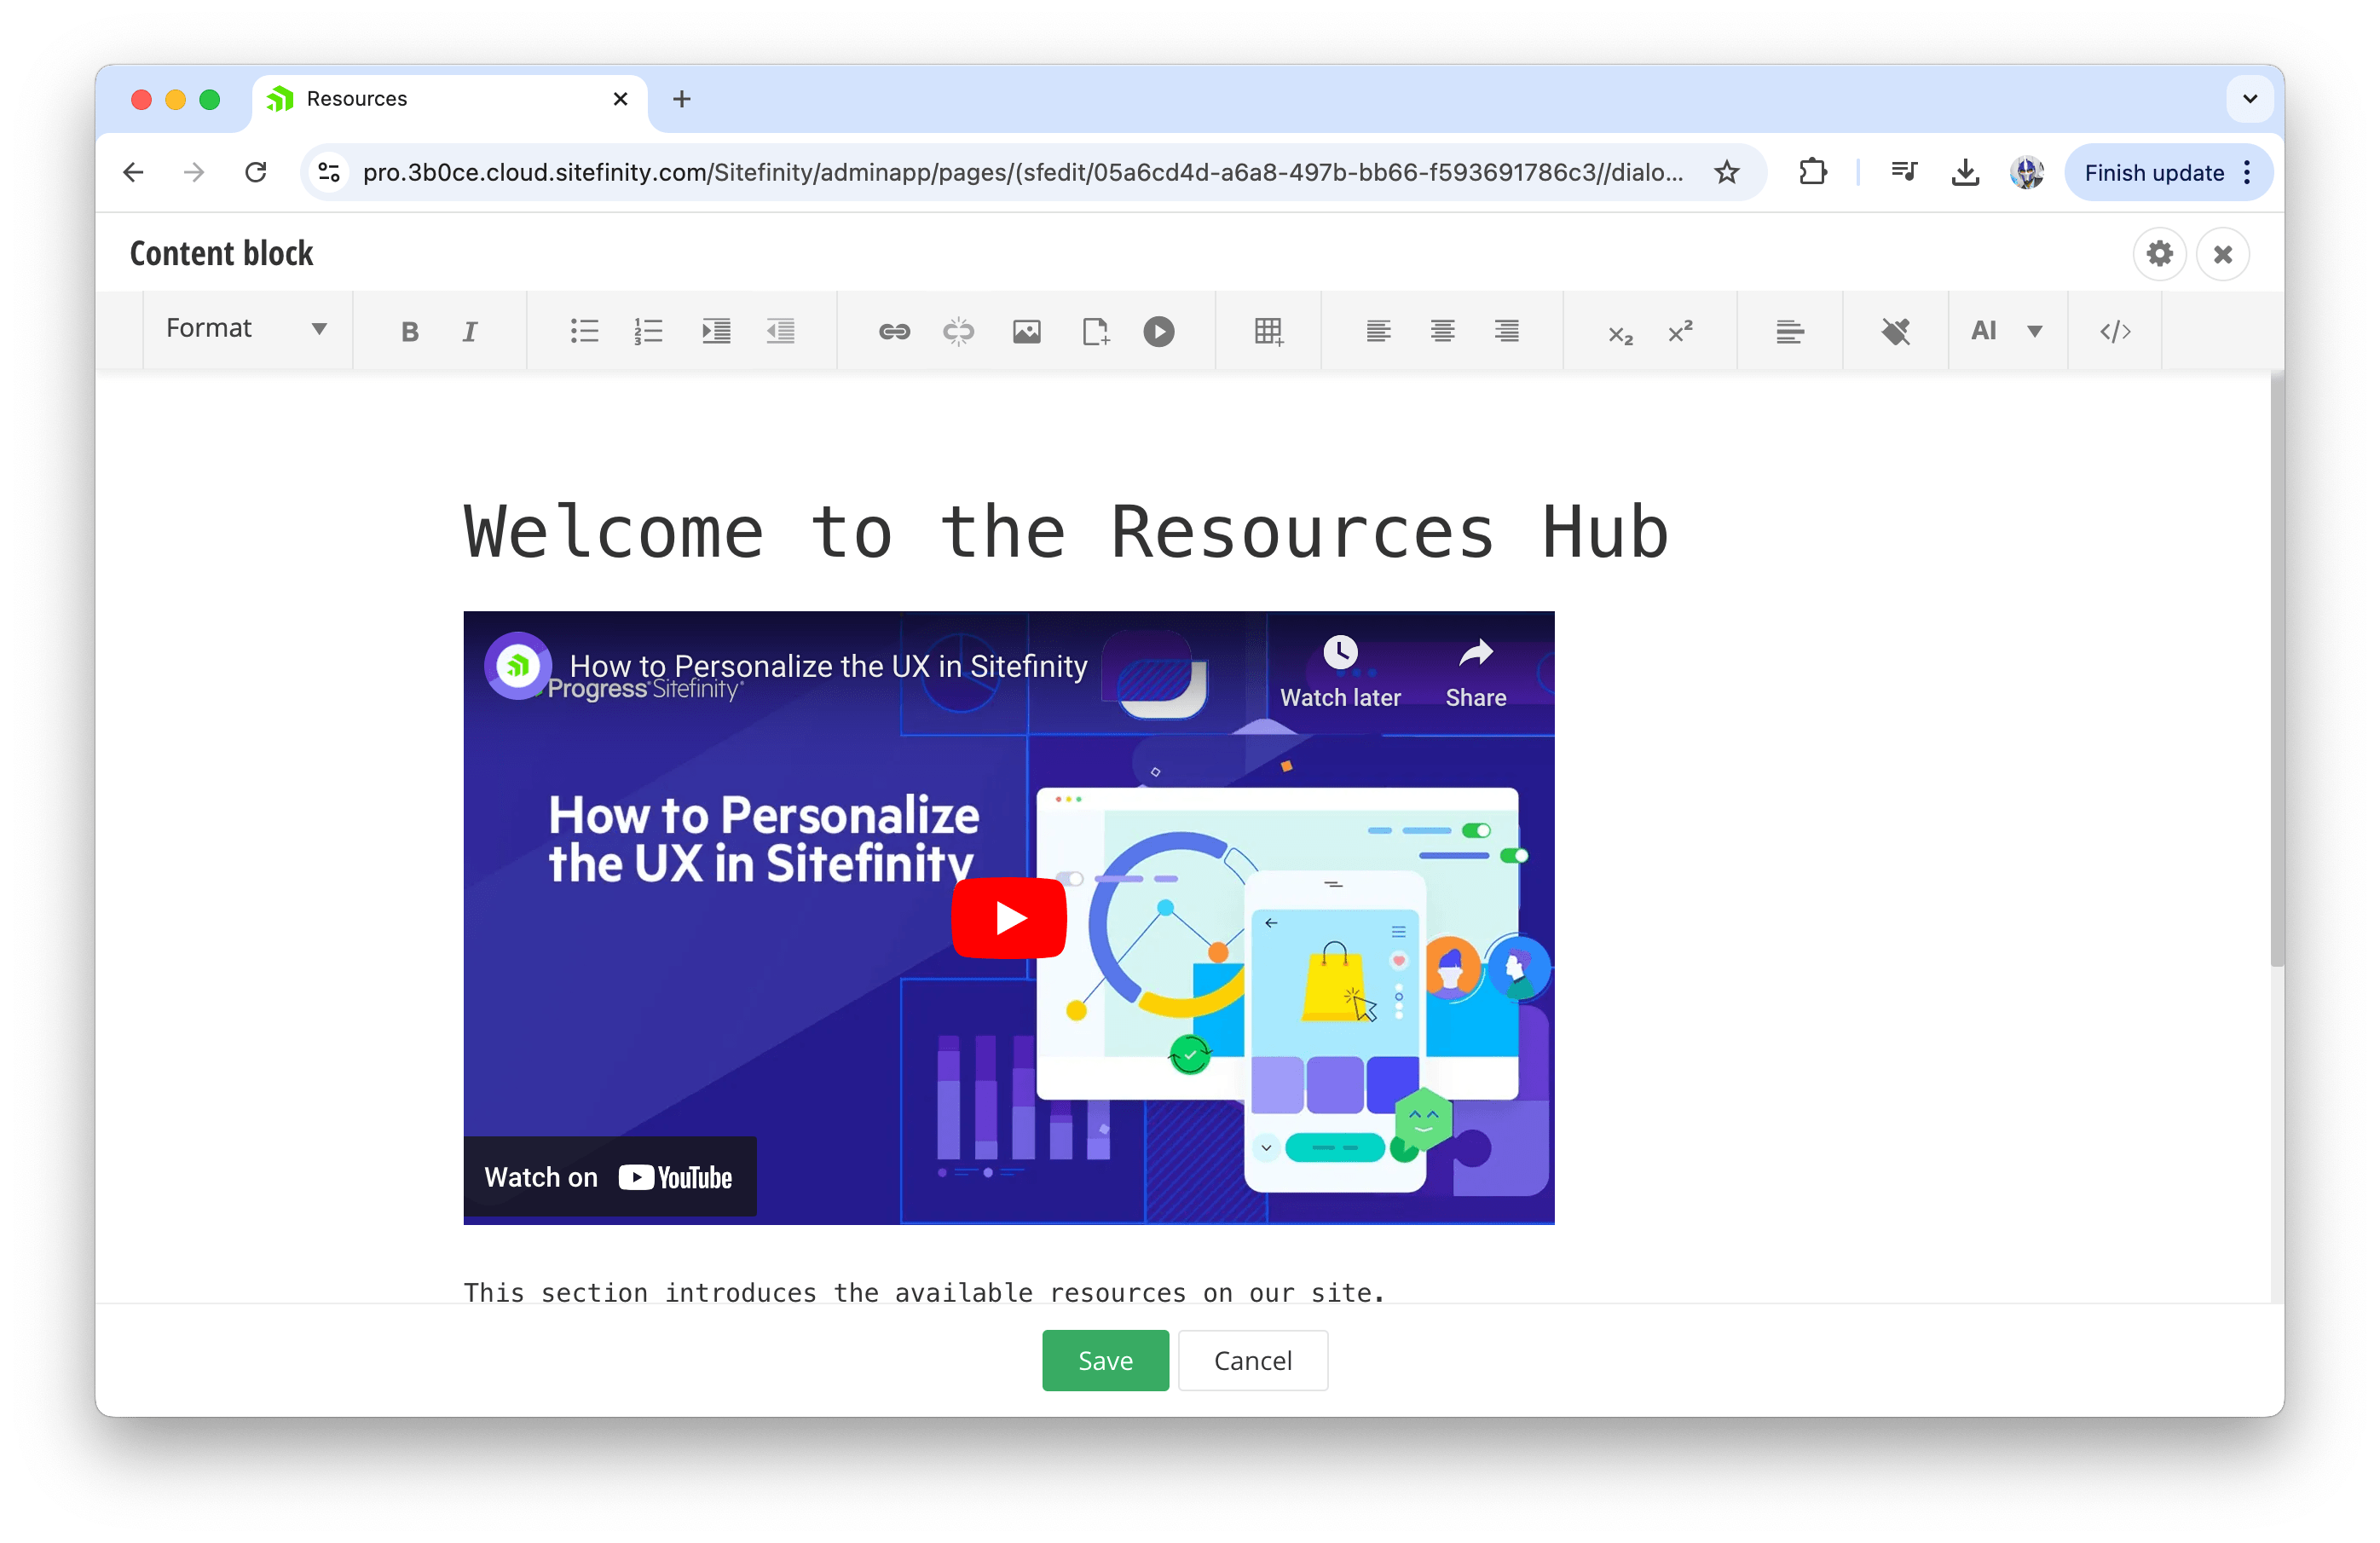Click the insert video icon
The height and width of the screenshot is (1543, 2380).
click(1158, 331)
